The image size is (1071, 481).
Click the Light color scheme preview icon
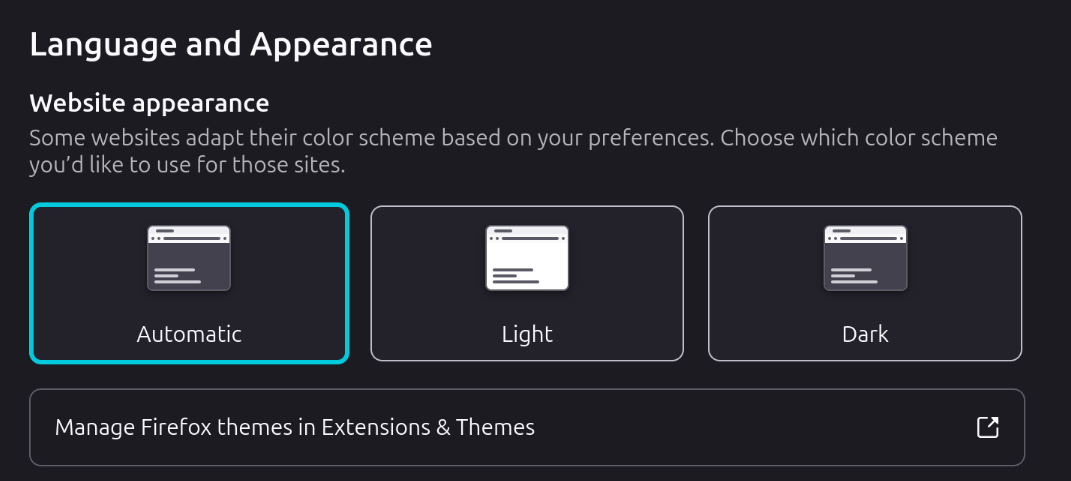(x=527, y=258)
